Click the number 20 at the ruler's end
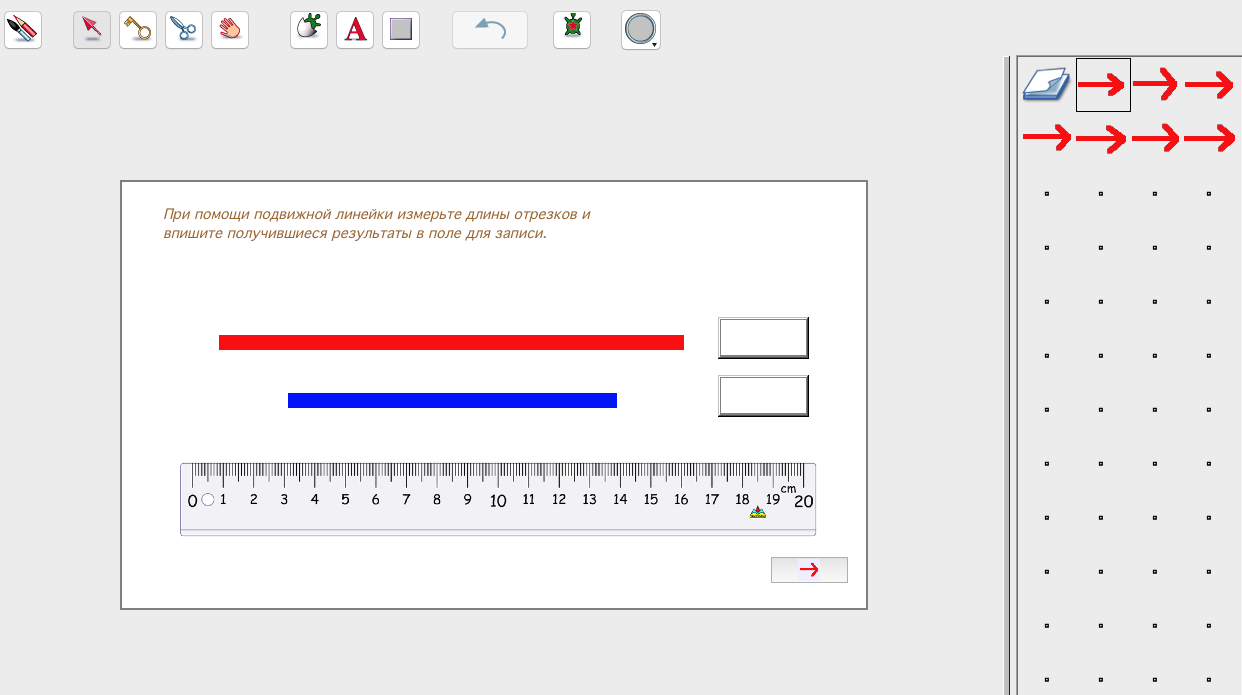The image size is (1242, 695). click(803, 501)
